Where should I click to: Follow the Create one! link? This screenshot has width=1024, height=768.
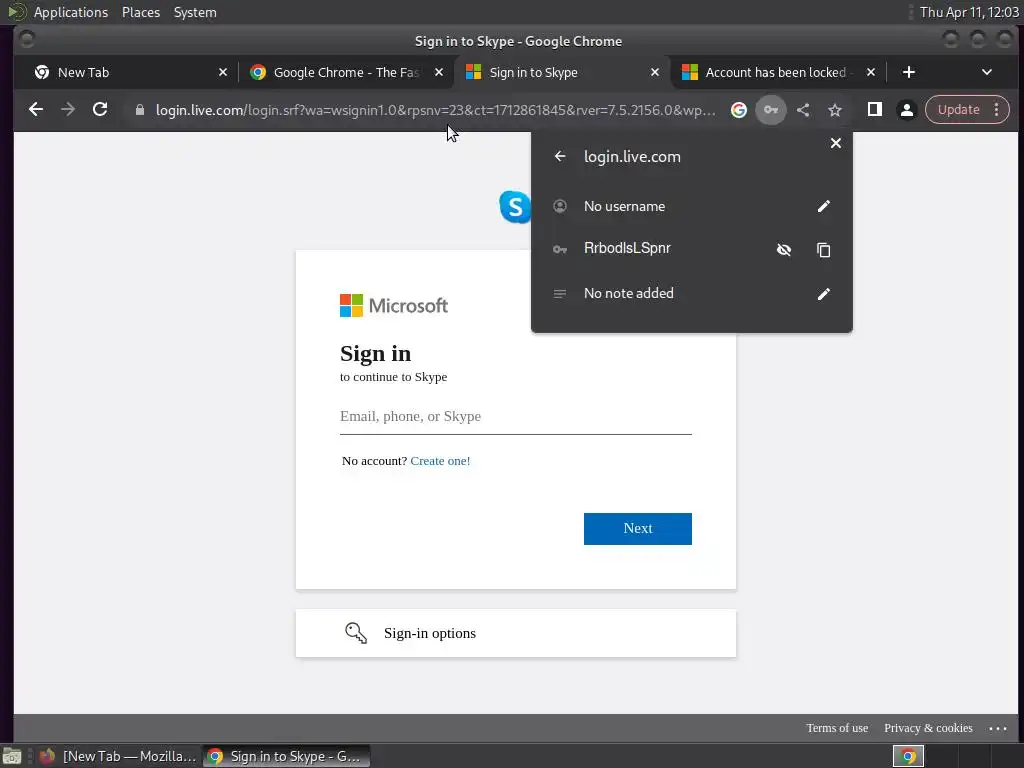point(440,461)
